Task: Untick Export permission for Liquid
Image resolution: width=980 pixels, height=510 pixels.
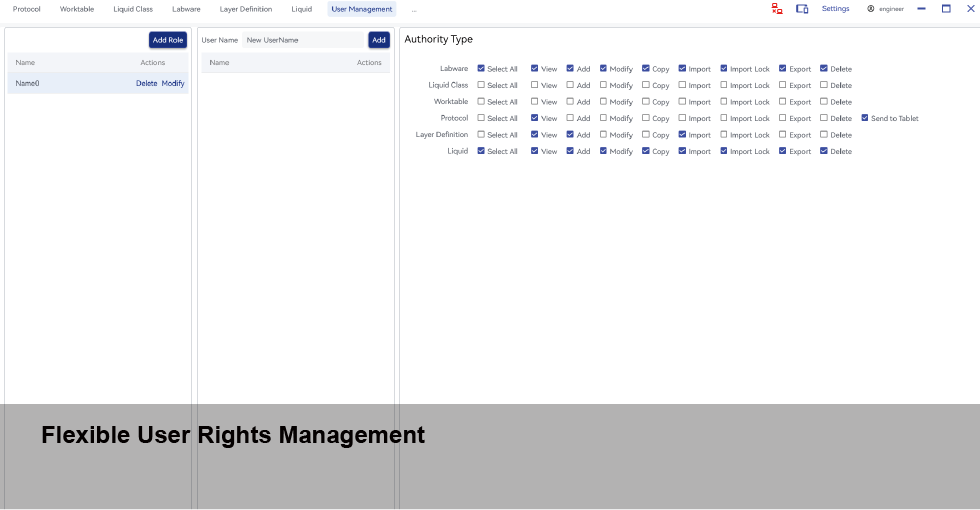Action: coord(783,151)
